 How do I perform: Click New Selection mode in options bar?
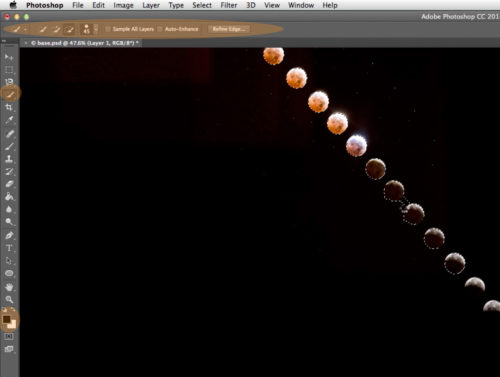pos(43,29)
